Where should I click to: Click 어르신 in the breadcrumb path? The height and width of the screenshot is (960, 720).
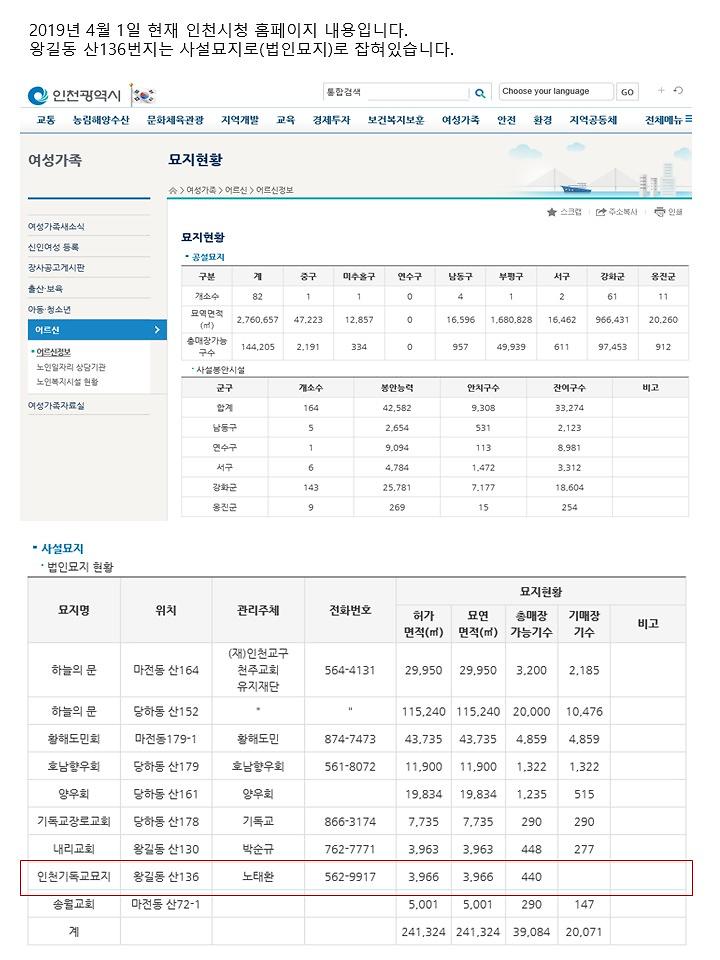(x=236, y=190)
